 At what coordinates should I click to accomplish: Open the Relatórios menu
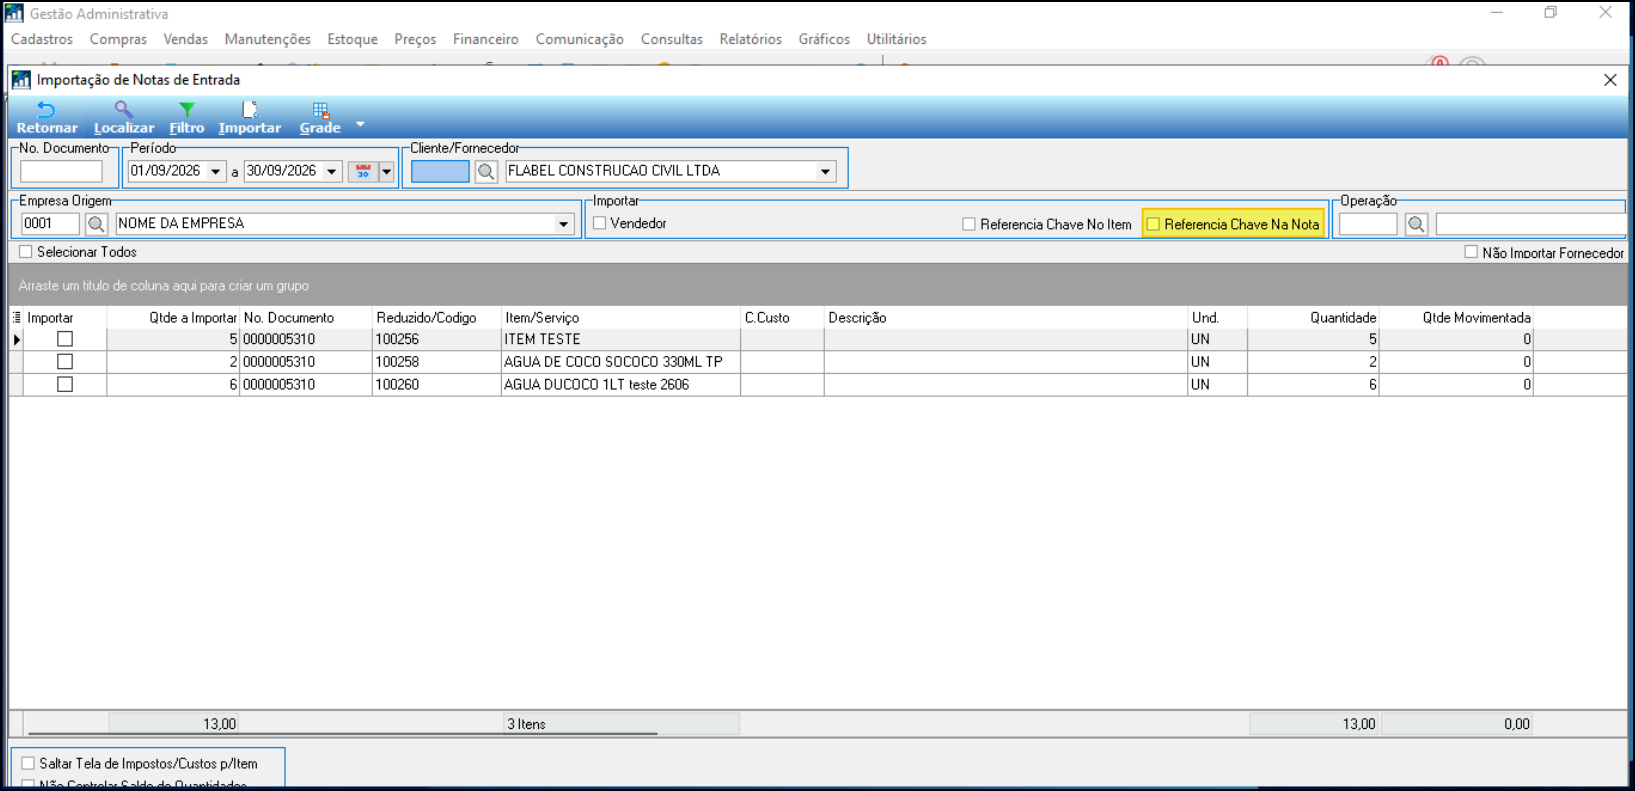(x=750, y=39)
